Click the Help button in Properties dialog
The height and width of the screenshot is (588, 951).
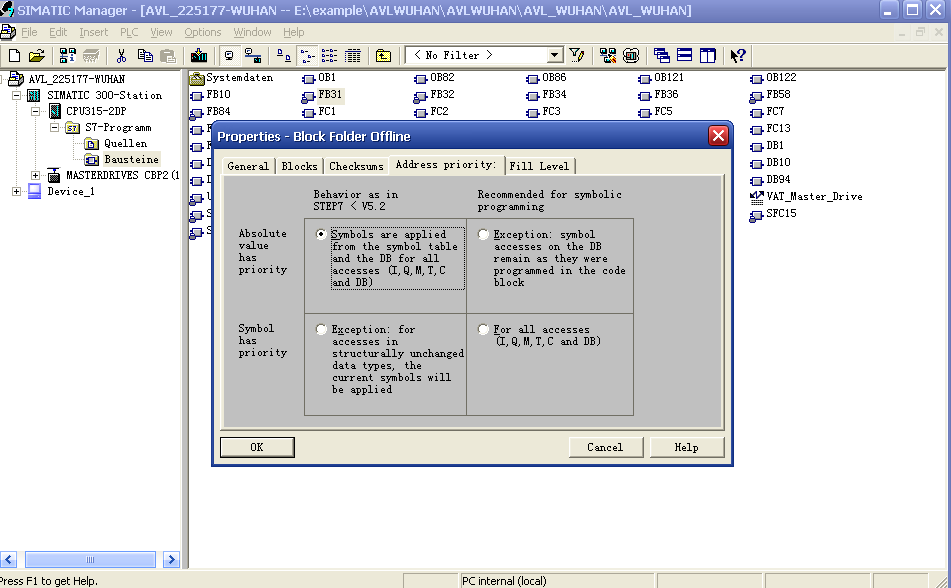pyautogui.click(x=687, y=447)
